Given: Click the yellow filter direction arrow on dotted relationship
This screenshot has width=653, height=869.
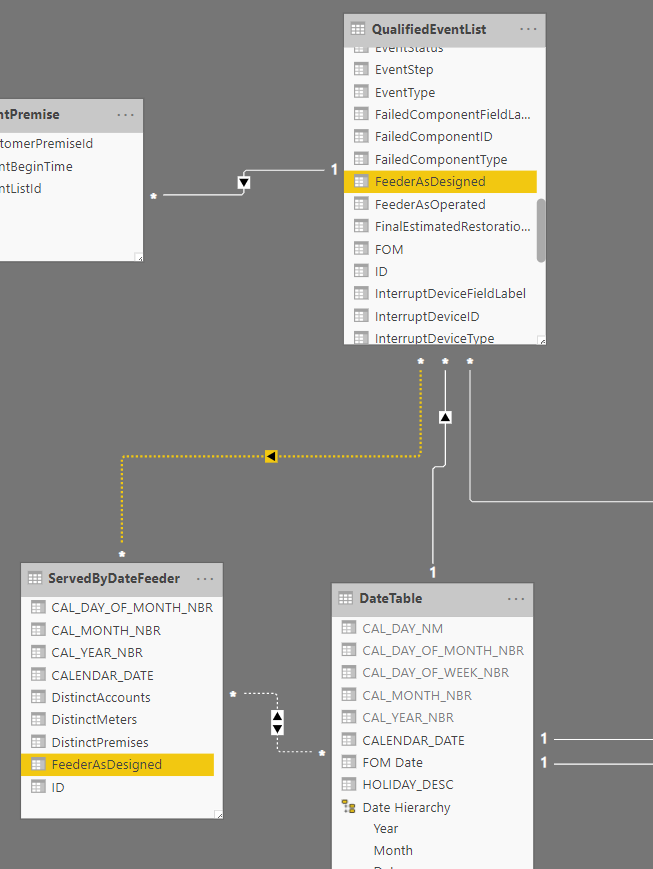Looking at the screenshot, I should 271,456.
